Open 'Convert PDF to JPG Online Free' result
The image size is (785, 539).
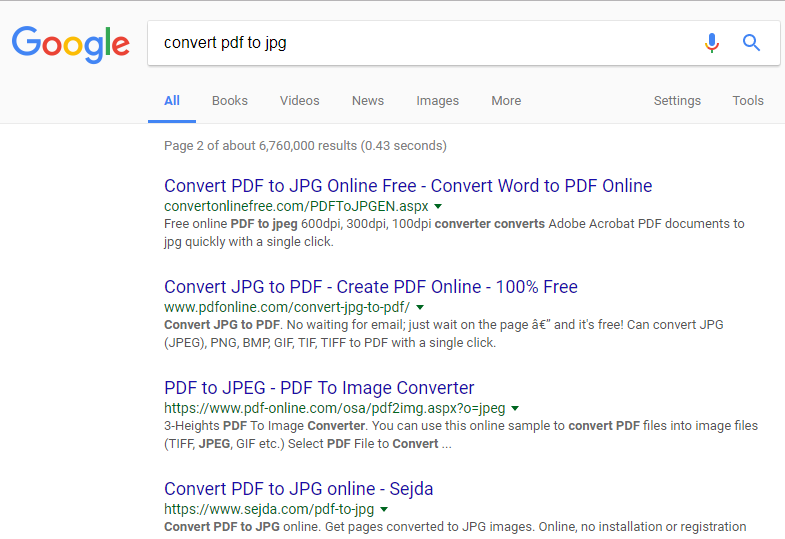[x=408, y=186]
